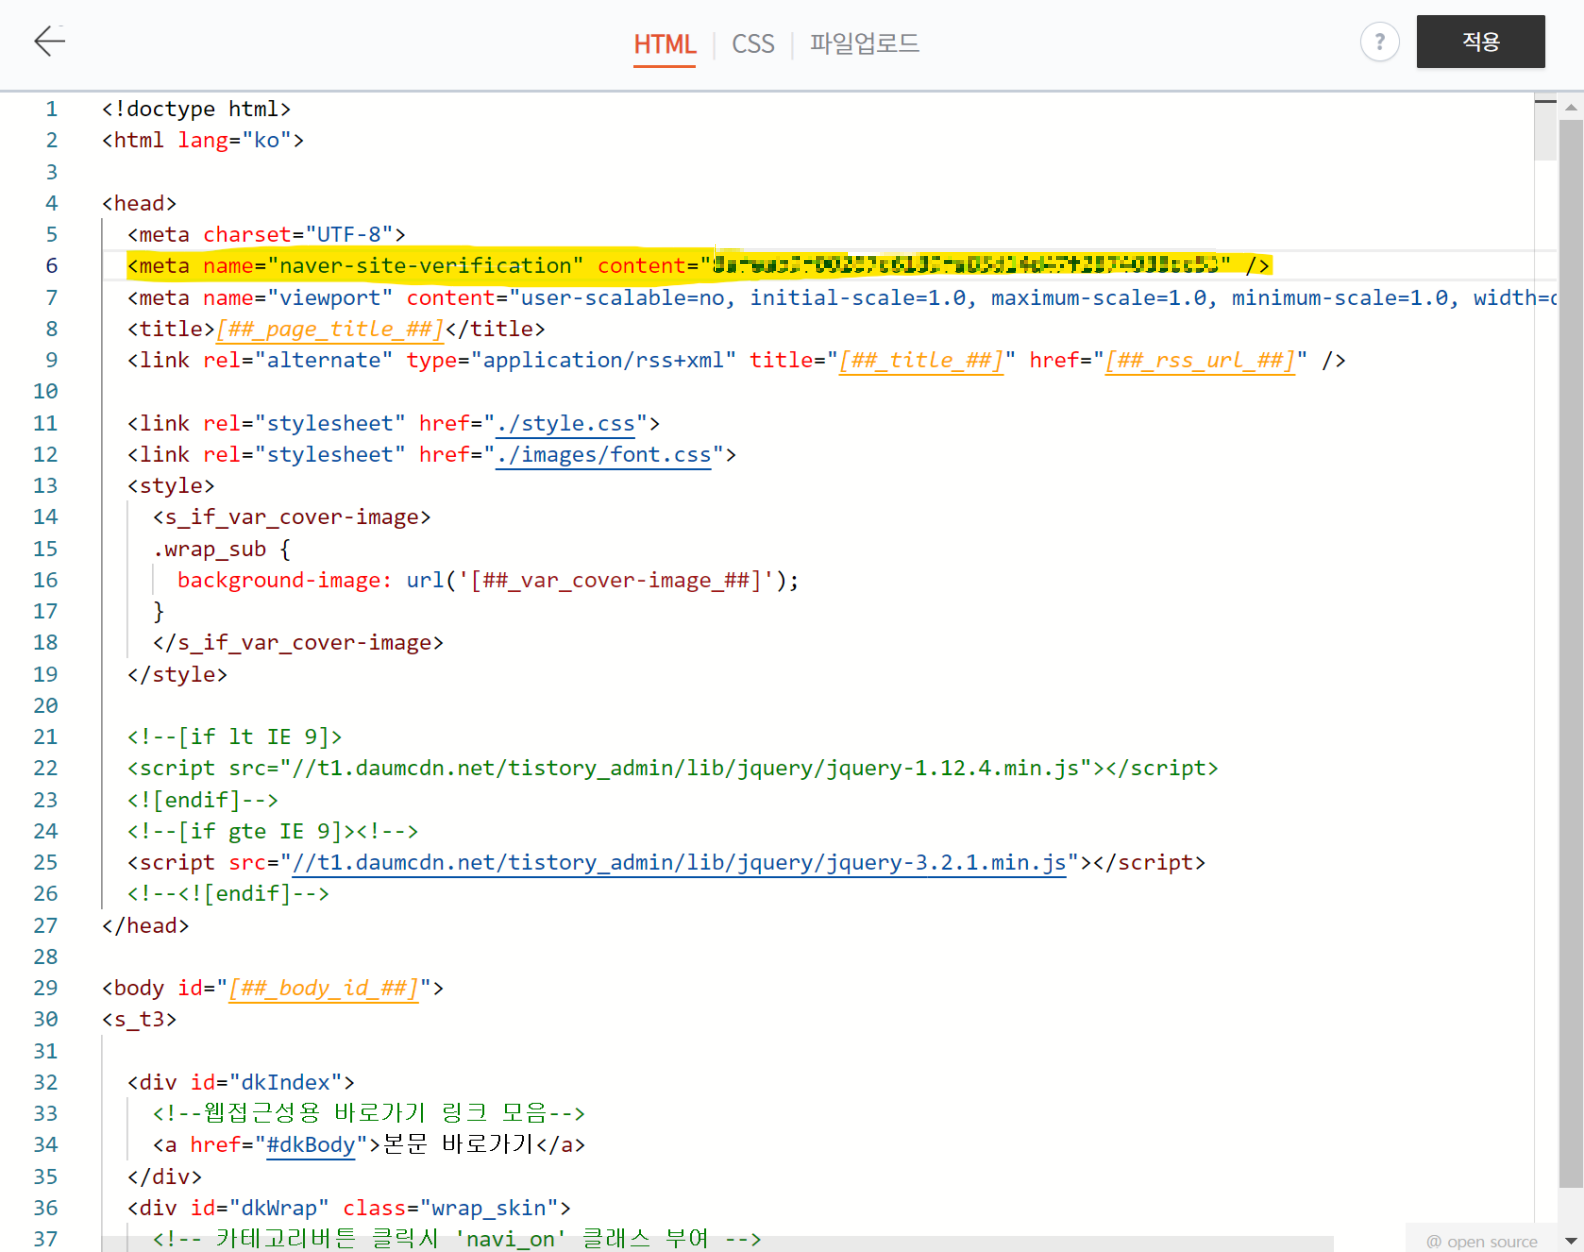Image resolution: width=1584 pixels, height=1252 pixels.
Task: Follow the jquery-3.2.1.min.js URL link
Action: tap(679, 863)
